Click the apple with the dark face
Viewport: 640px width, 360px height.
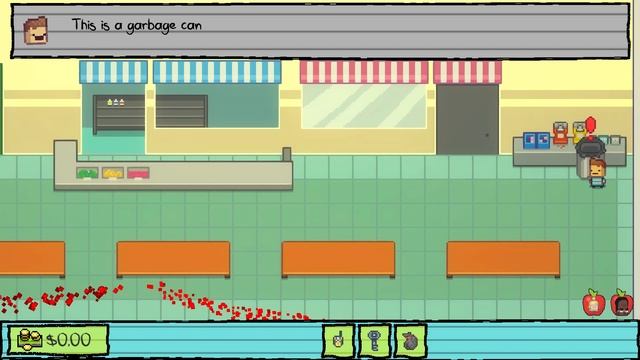tap(622, 302)
